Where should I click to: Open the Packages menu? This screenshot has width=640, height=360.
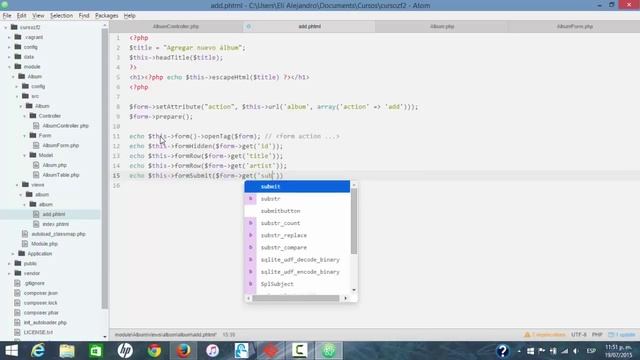(x=106, y=16)
